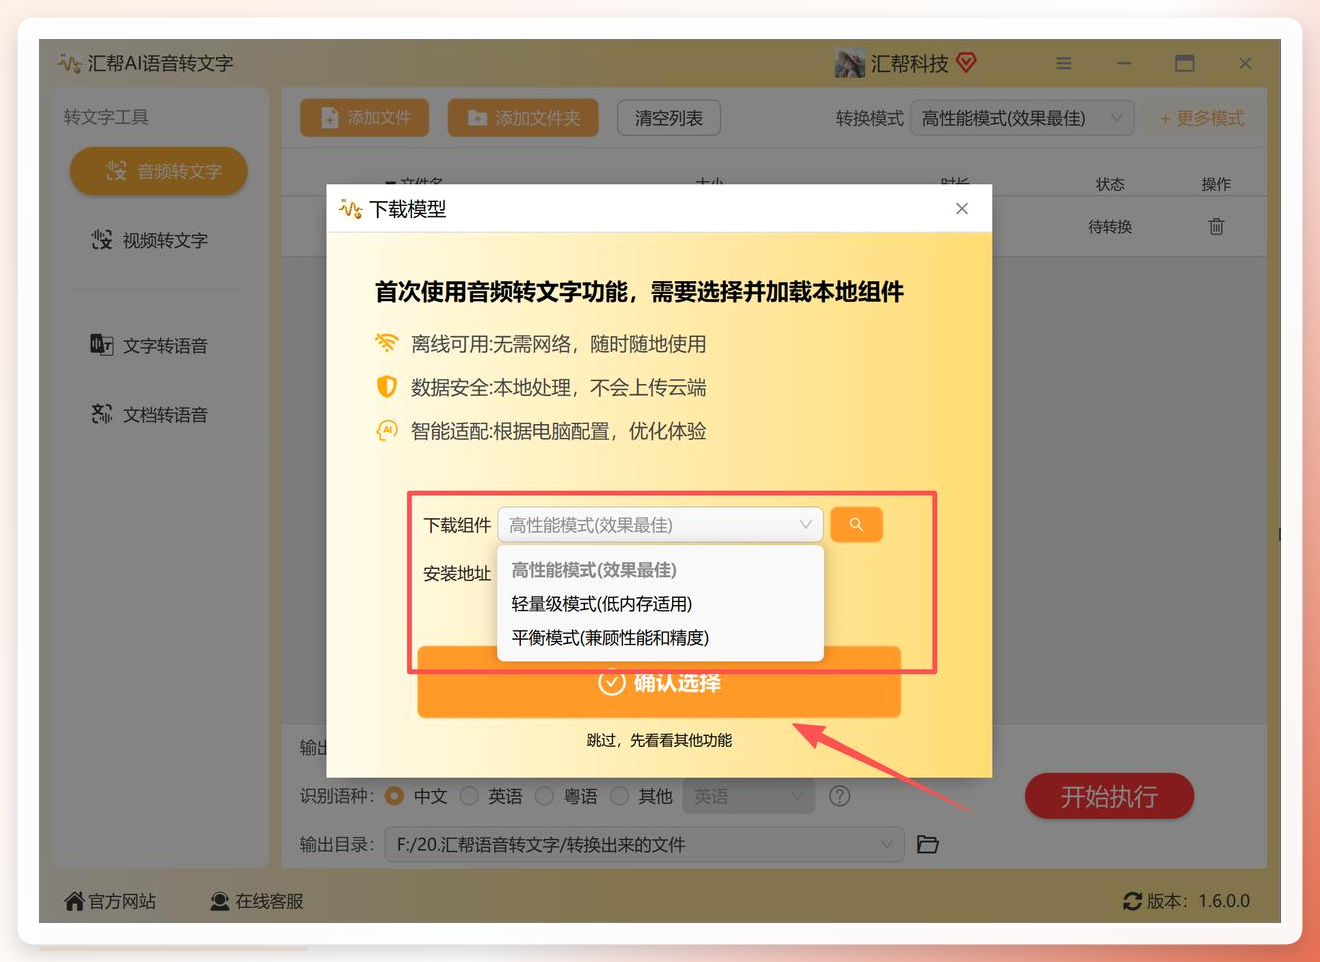Screen dimensions: 1320x962
Task: Click the 状态 column header
Action: coord(1110,184)
